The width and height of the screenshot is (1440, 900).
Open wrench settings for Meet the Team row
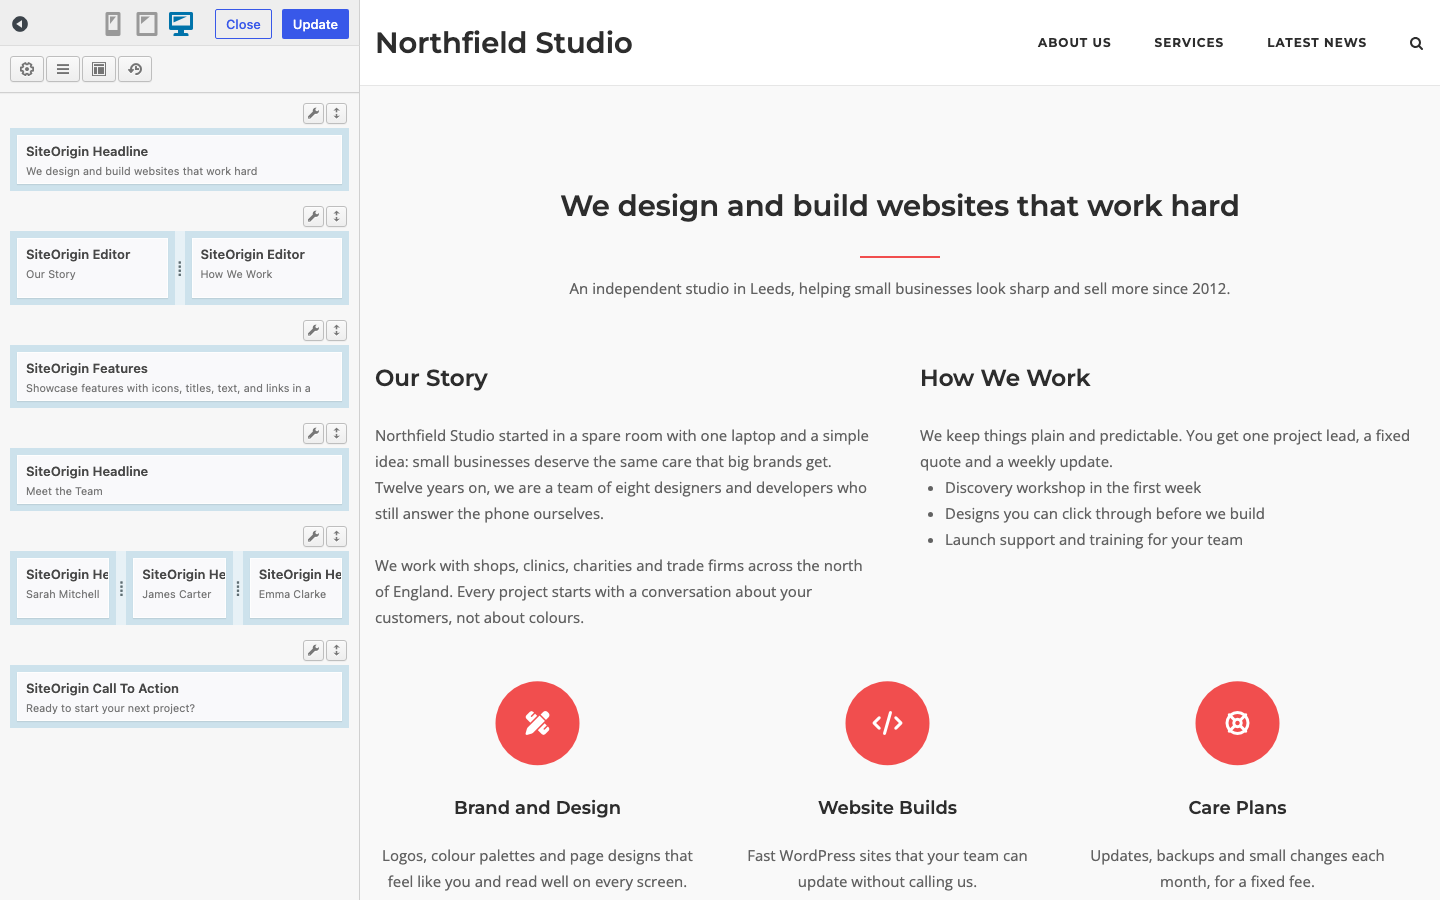(x=313, y=433)
